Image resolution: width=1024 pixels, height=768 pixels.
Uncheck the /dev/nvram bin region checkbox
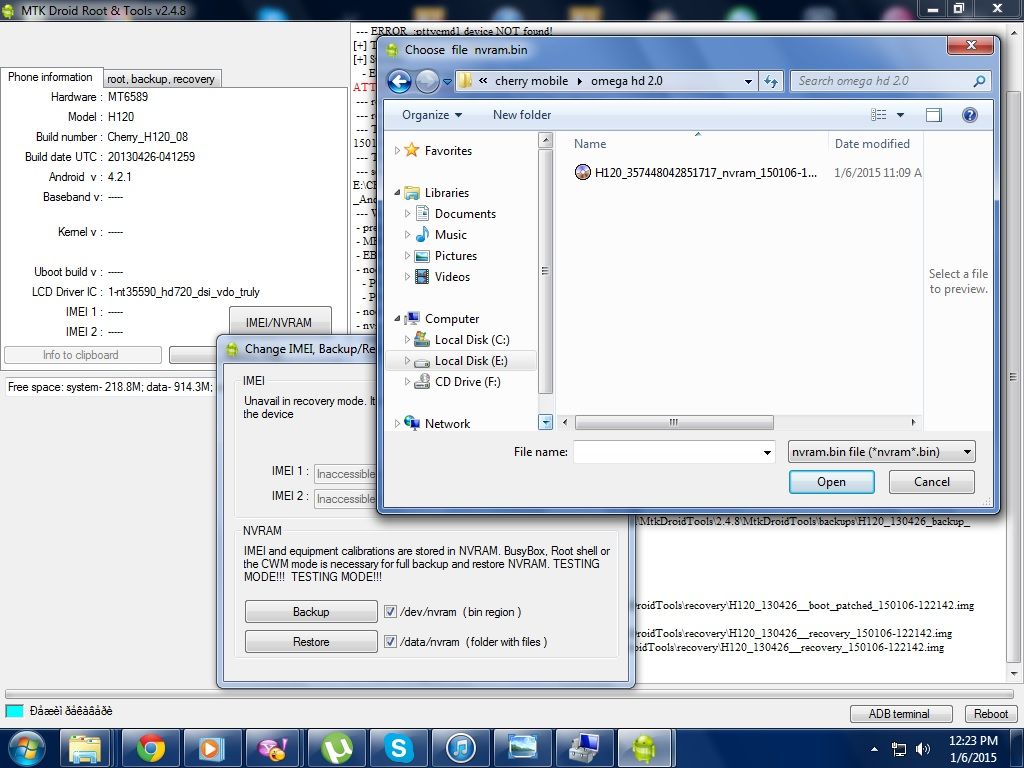[x=391, y=612]
